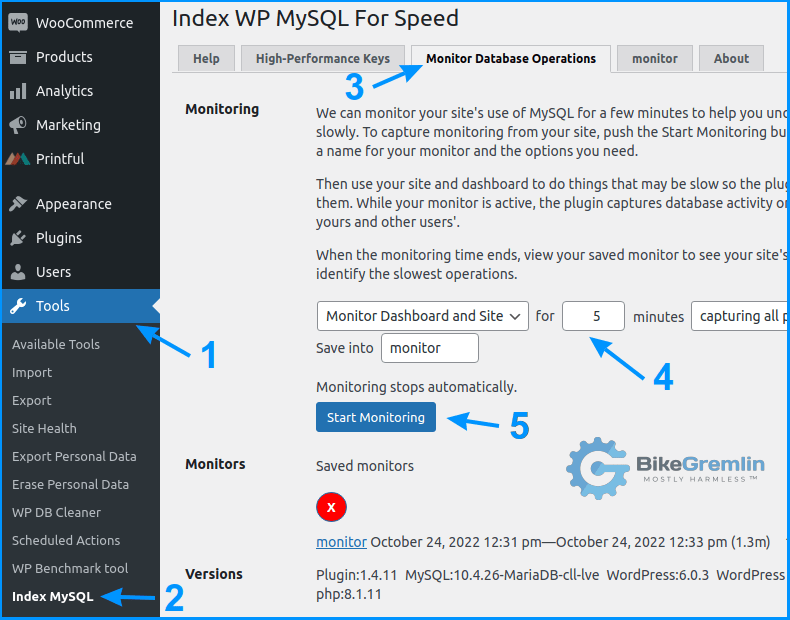The image size is (790, 620).
Task: Open Analytics menu item
Action: pyautogui.click(x=81, y=91)
